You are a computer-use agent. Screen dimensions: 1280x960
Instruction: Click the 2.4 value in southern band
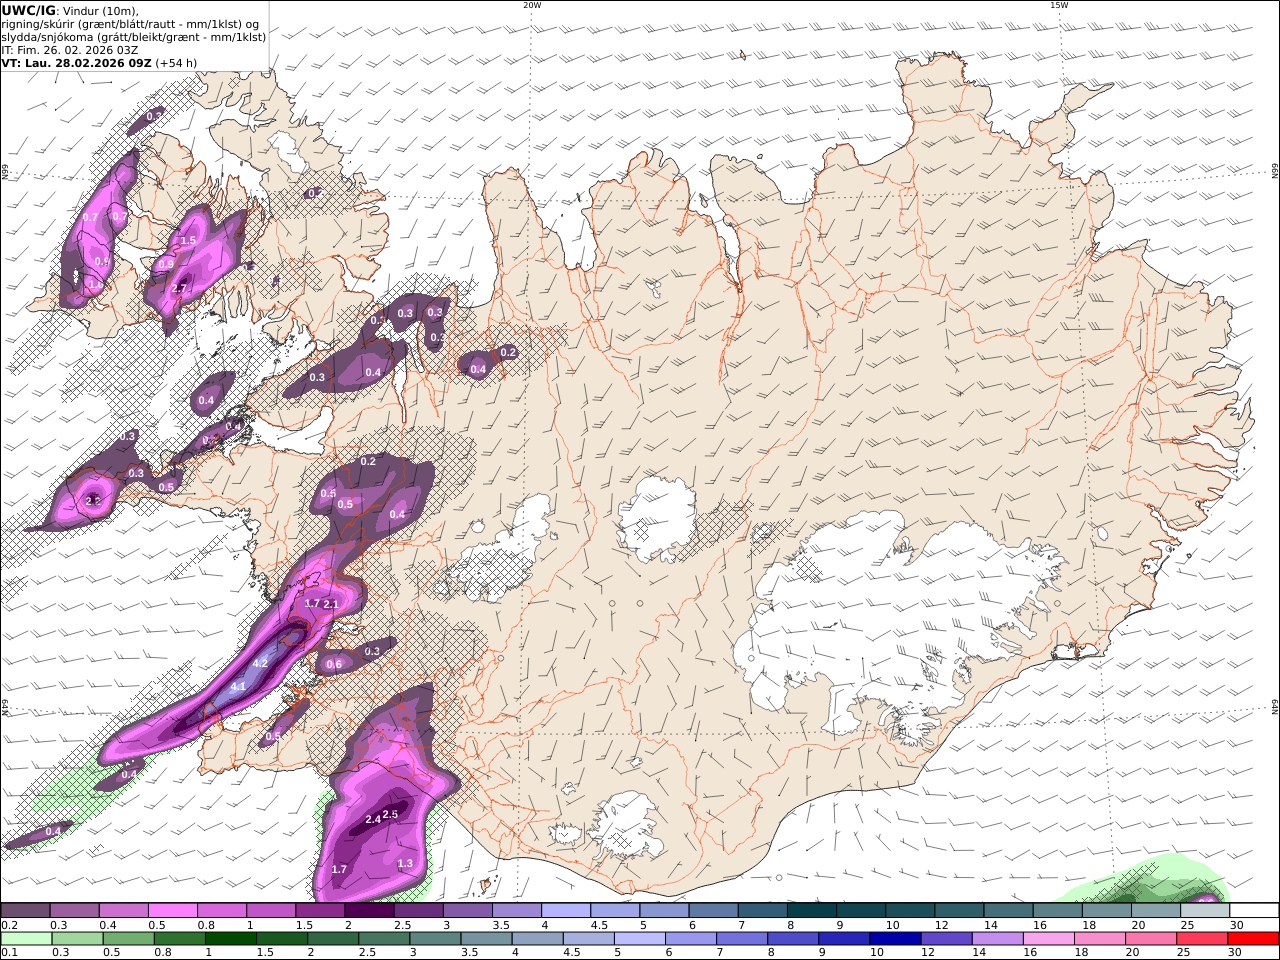pyautogui.click(x=373, y=819)
